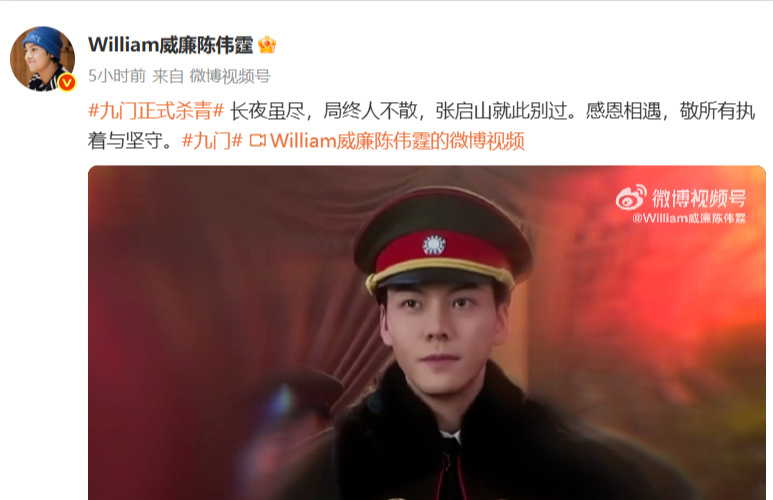Screen dimensions: 773x500
Task: Click the @William威廉陈伟霆 watermark handle
Action: [689, 218]
